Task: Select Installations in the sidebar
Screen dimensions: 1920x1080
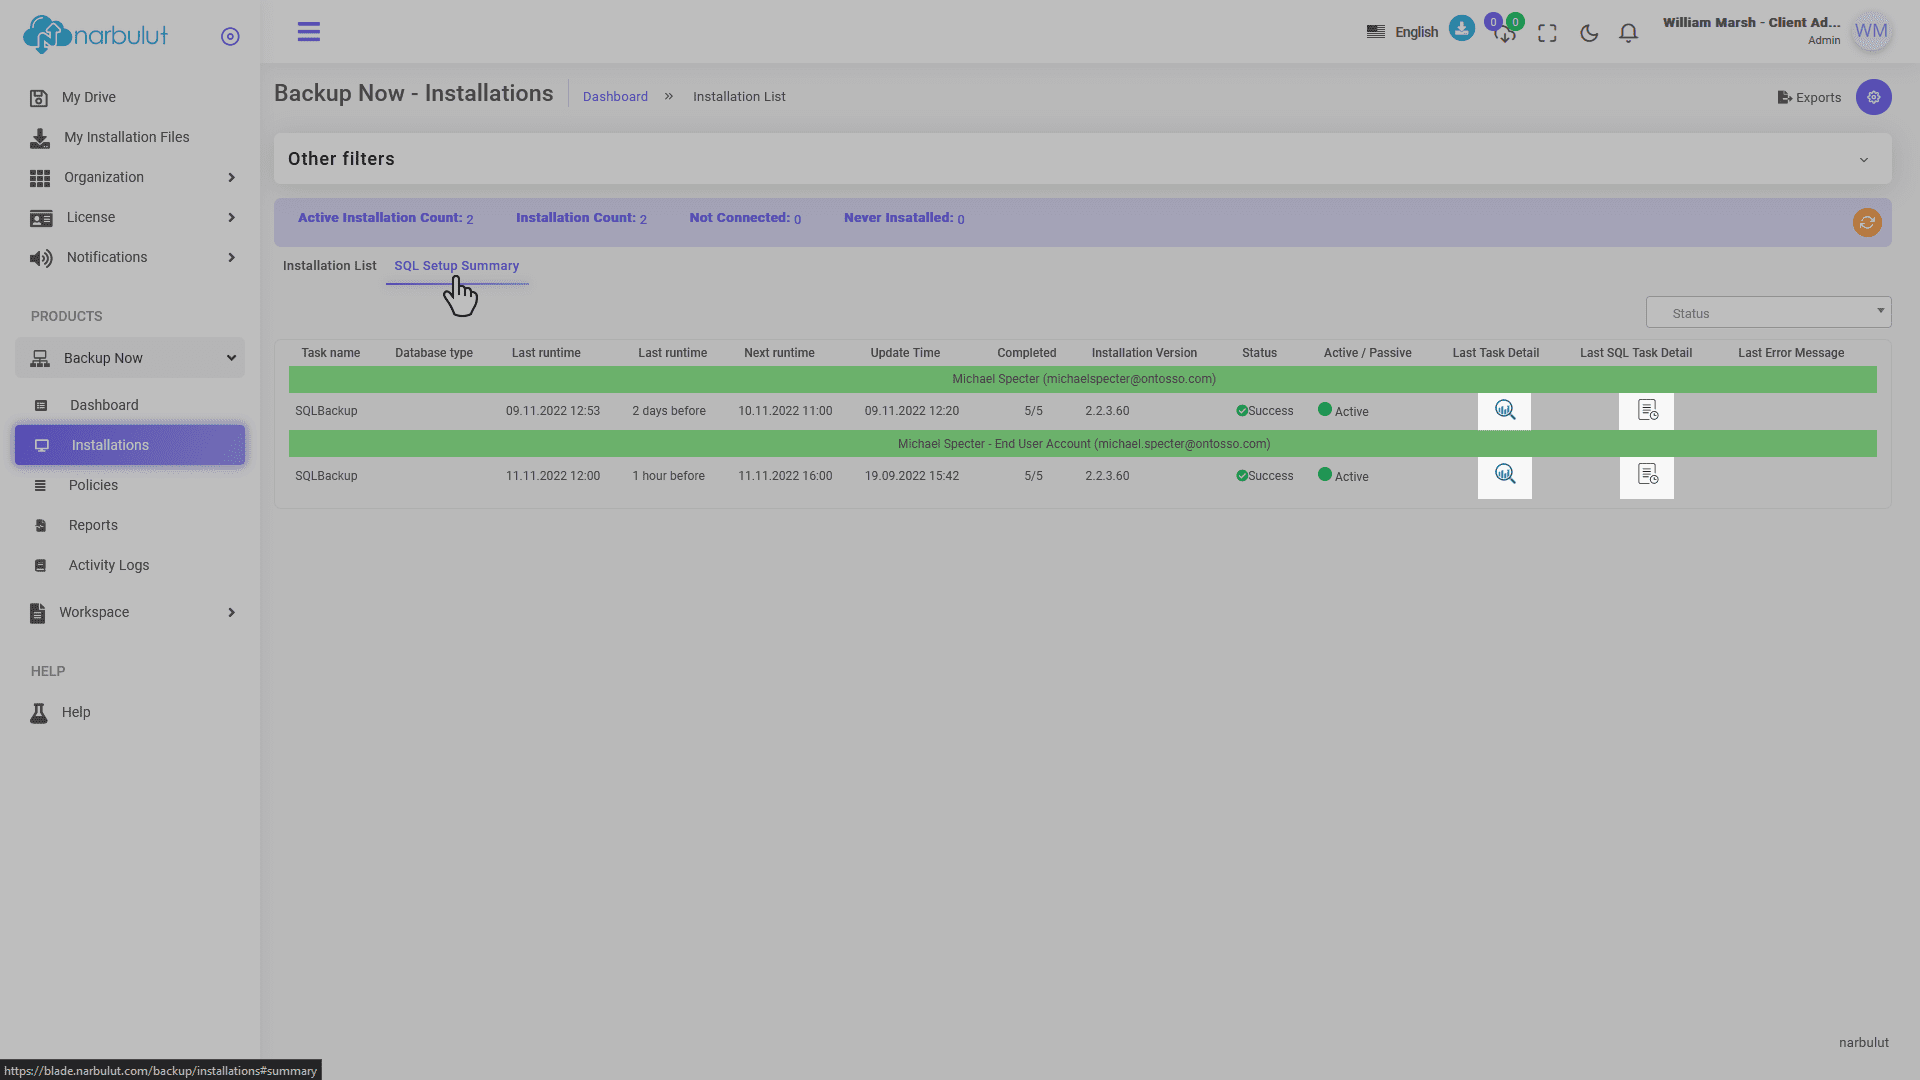Action: [130, 445]
